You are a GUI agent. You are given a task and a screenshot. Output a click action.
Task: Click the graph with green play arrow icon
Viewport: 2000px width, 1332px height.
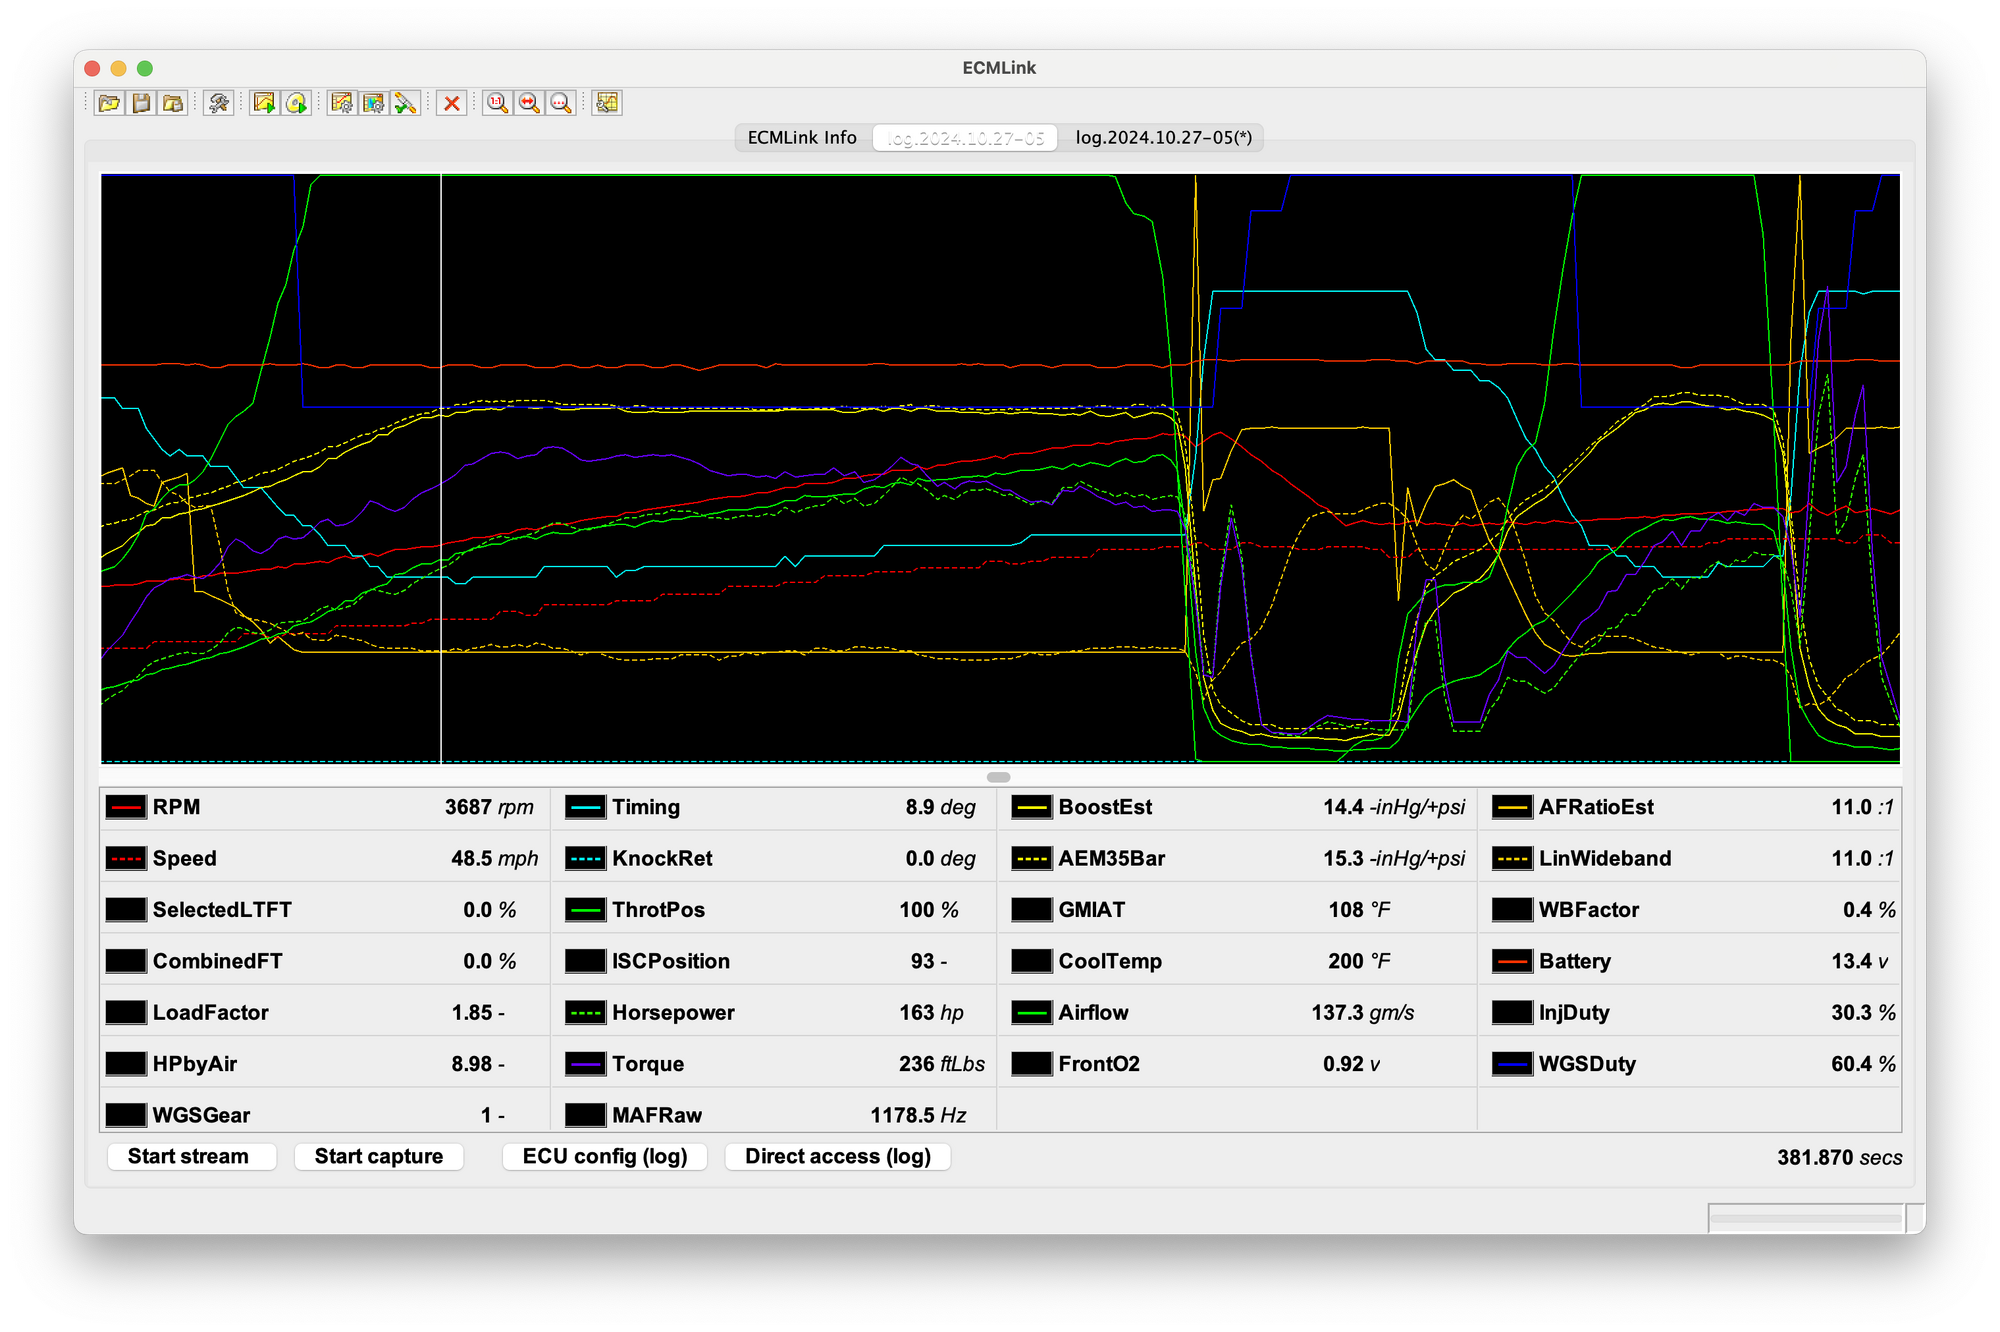coord(264,103)
